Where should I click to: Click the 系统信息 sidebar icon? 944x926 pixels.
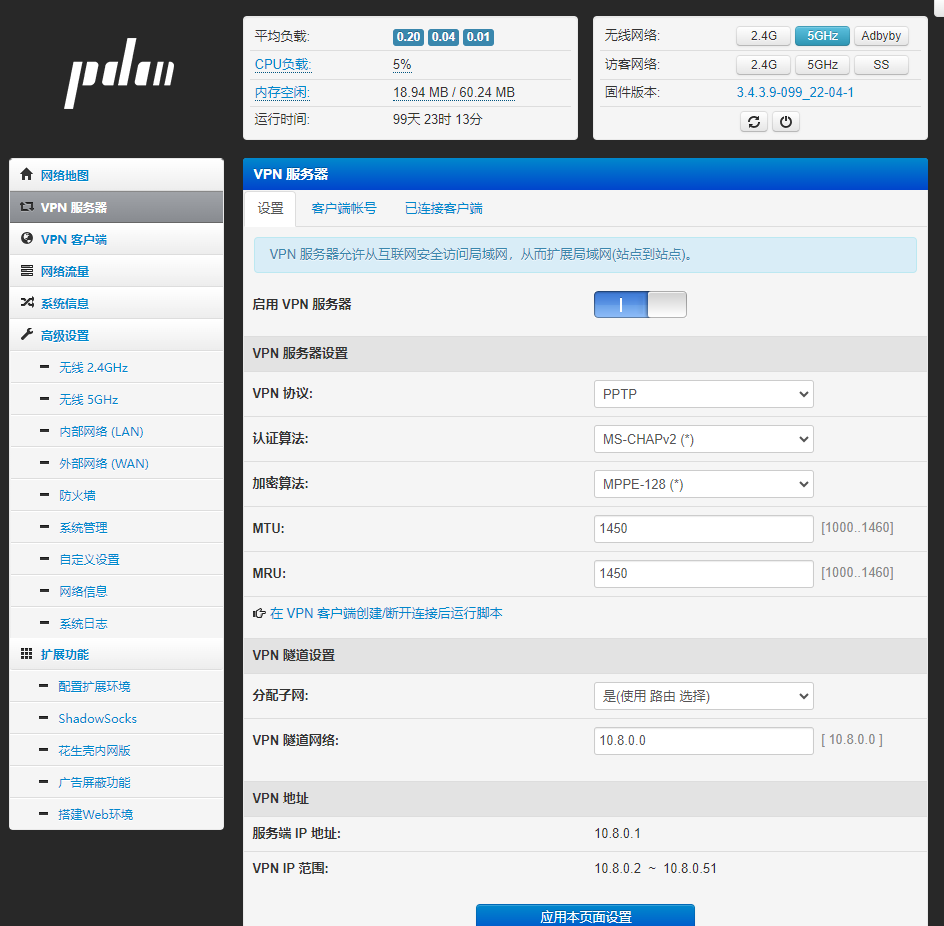point(27,303)
